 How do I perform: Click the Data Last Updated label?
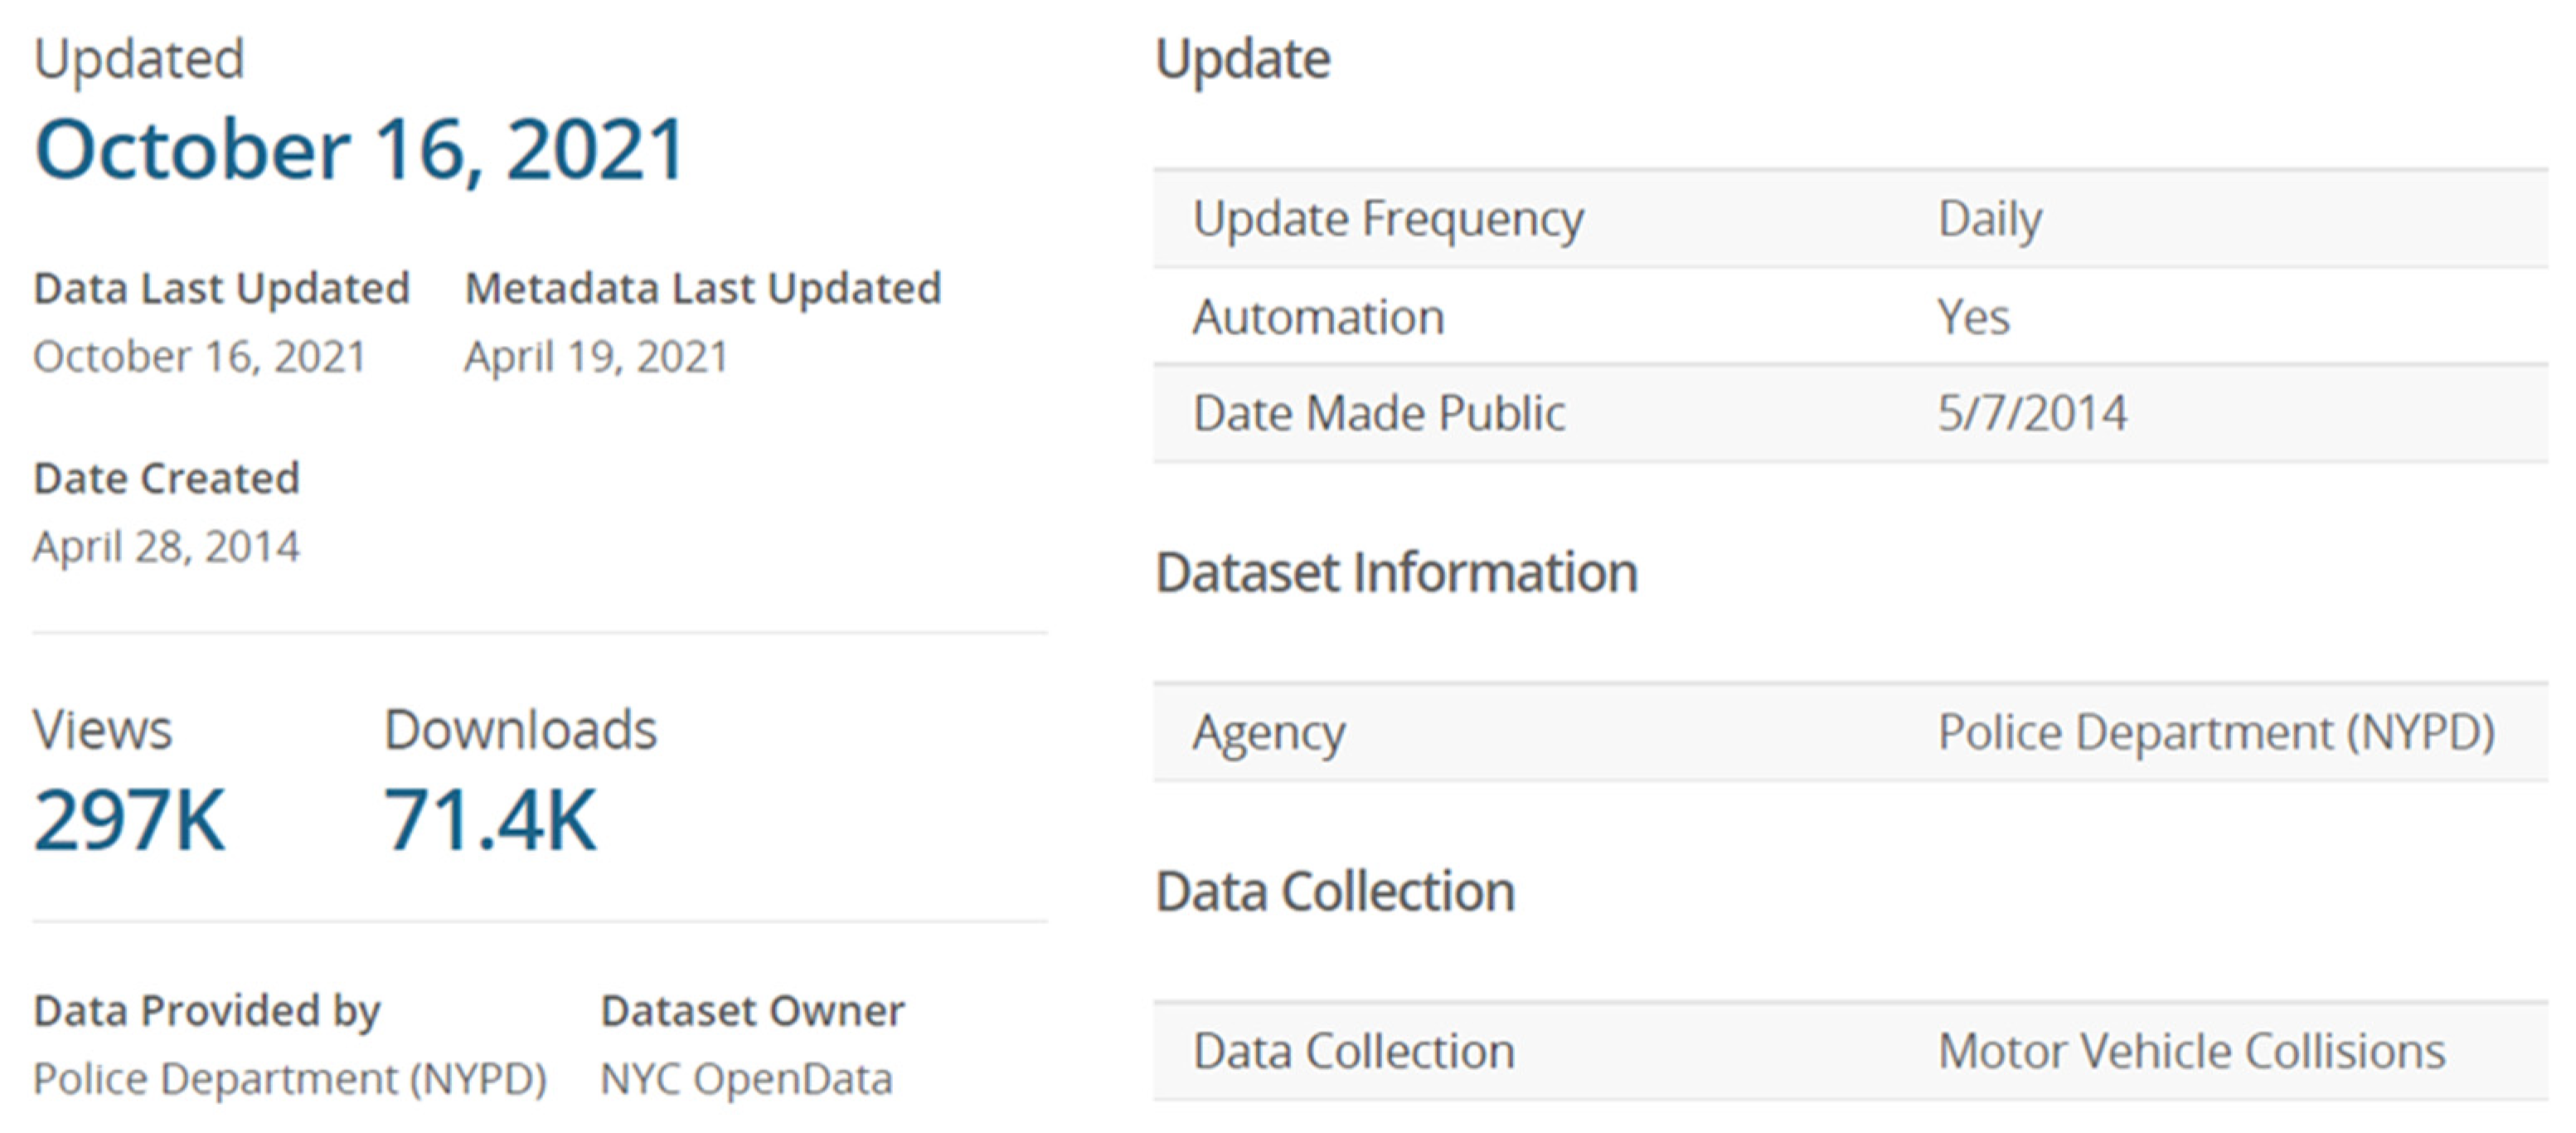[221, 289]
